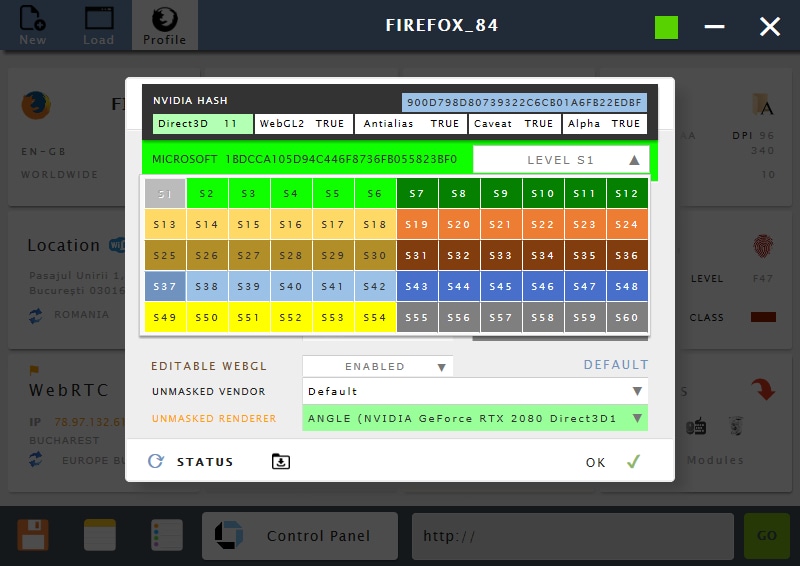Click the NVIDIA hash value field
Image resolution: width=800 pixels, height=566 pixels.
(524, 103)
